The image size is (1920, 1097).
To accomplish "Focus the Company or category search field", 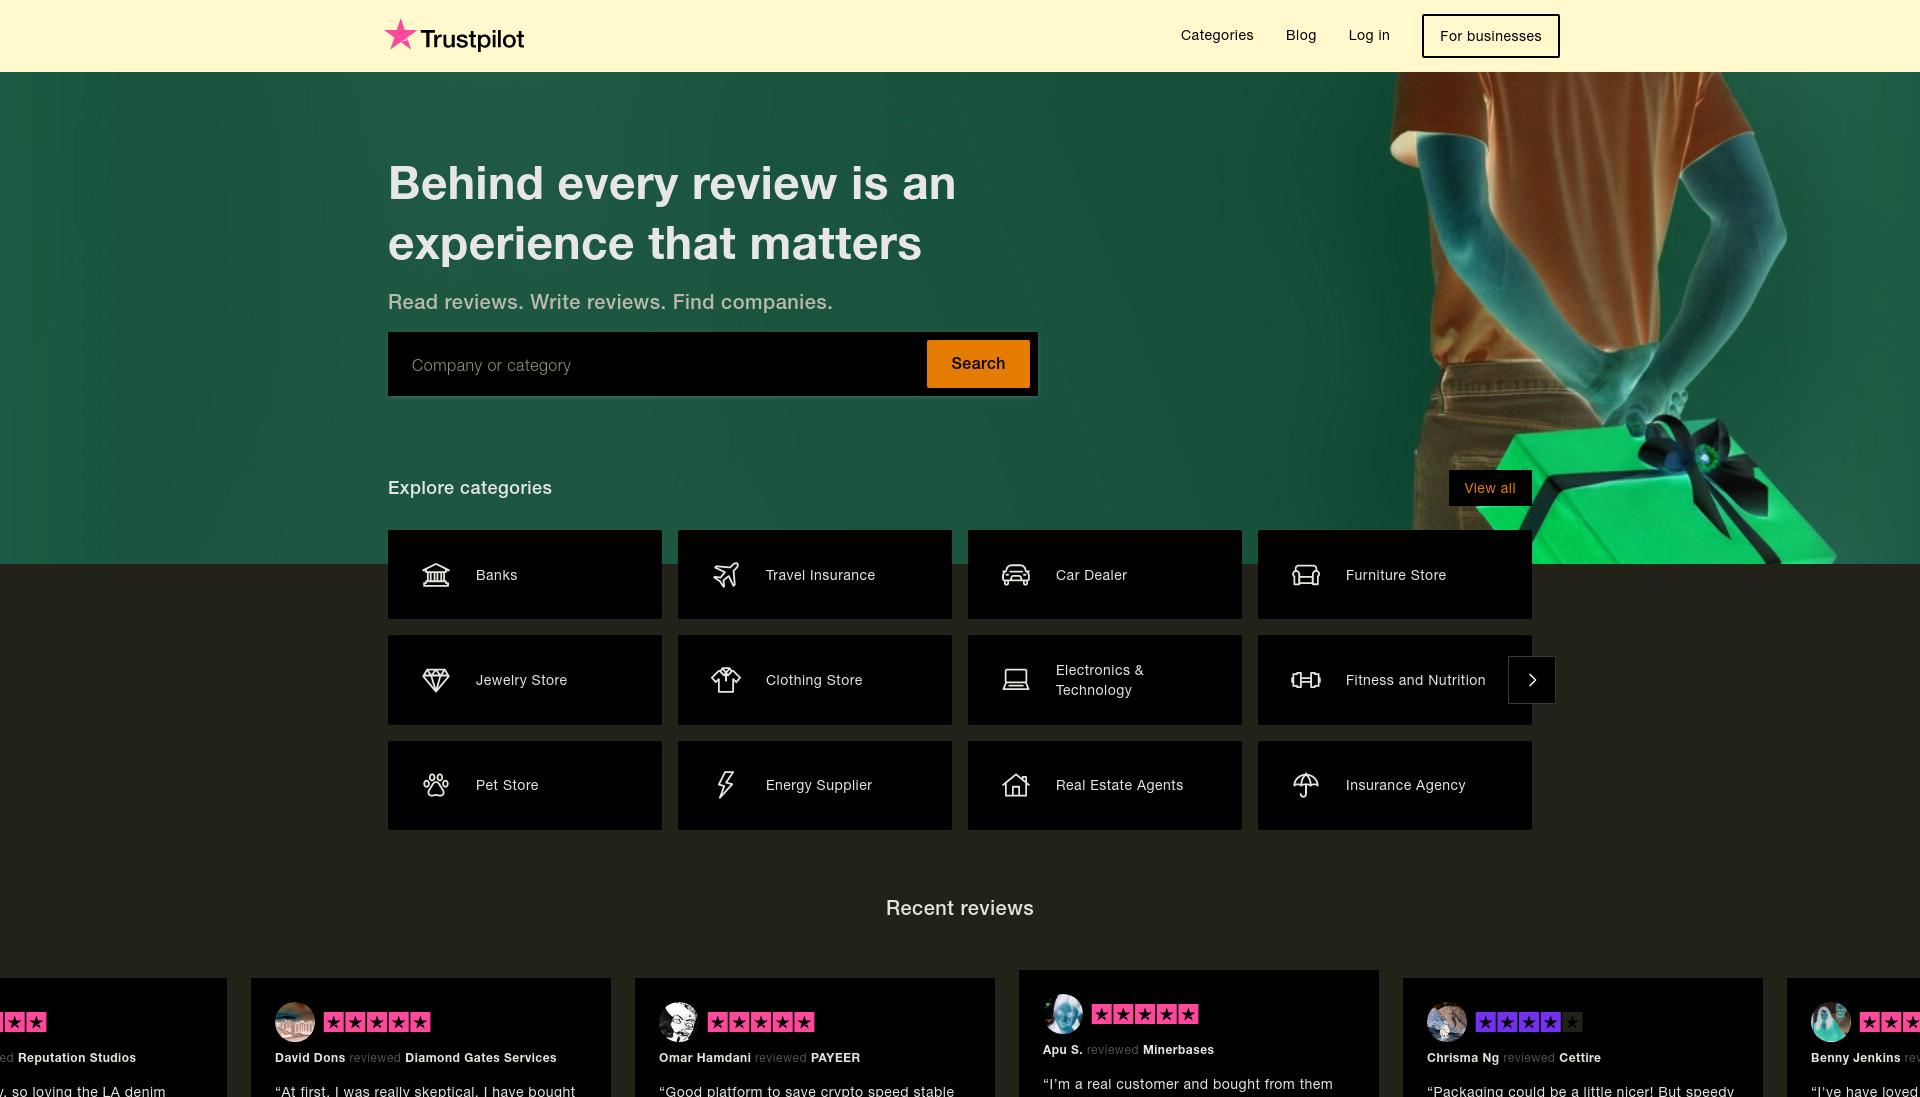I will click(660, 365).
